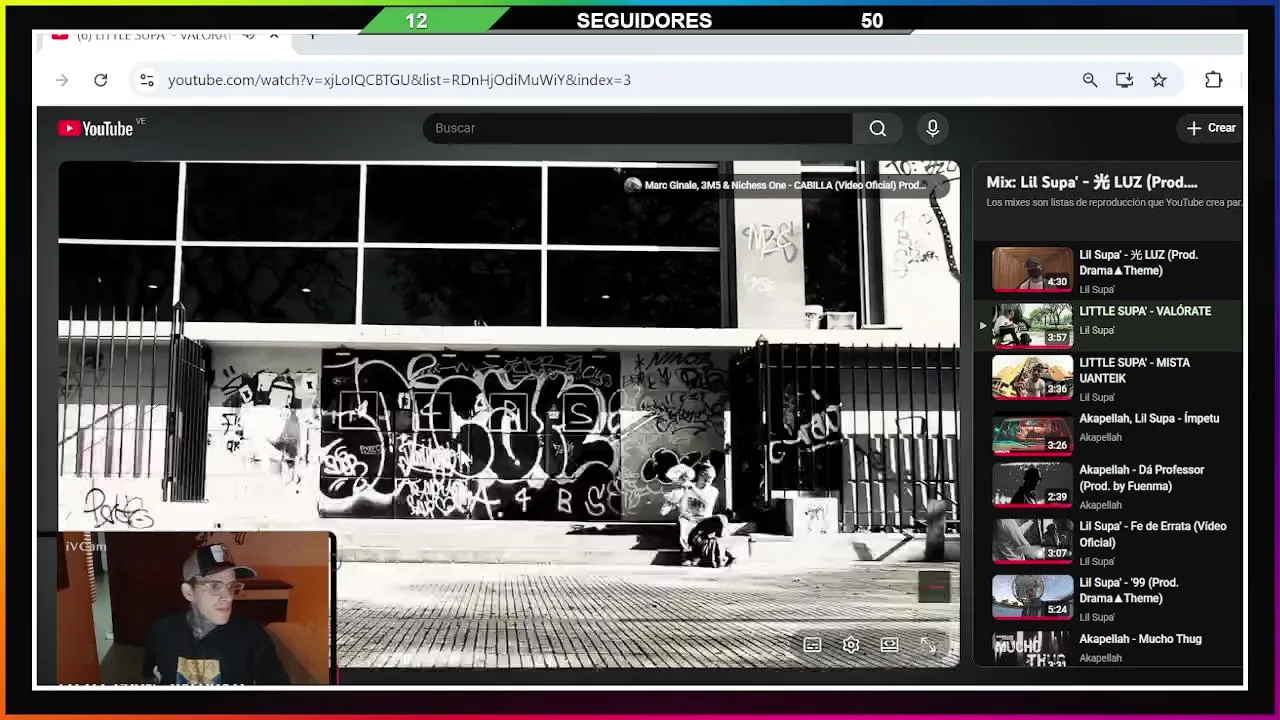Start voice search with microphone

pos(932,128)
